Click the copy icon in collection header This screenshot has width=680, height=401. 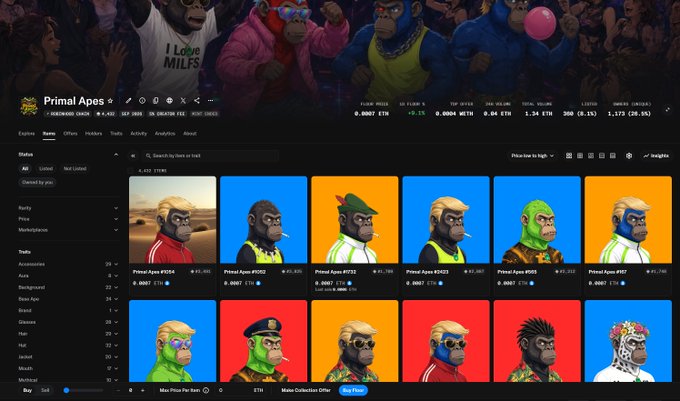pos(156,101)
